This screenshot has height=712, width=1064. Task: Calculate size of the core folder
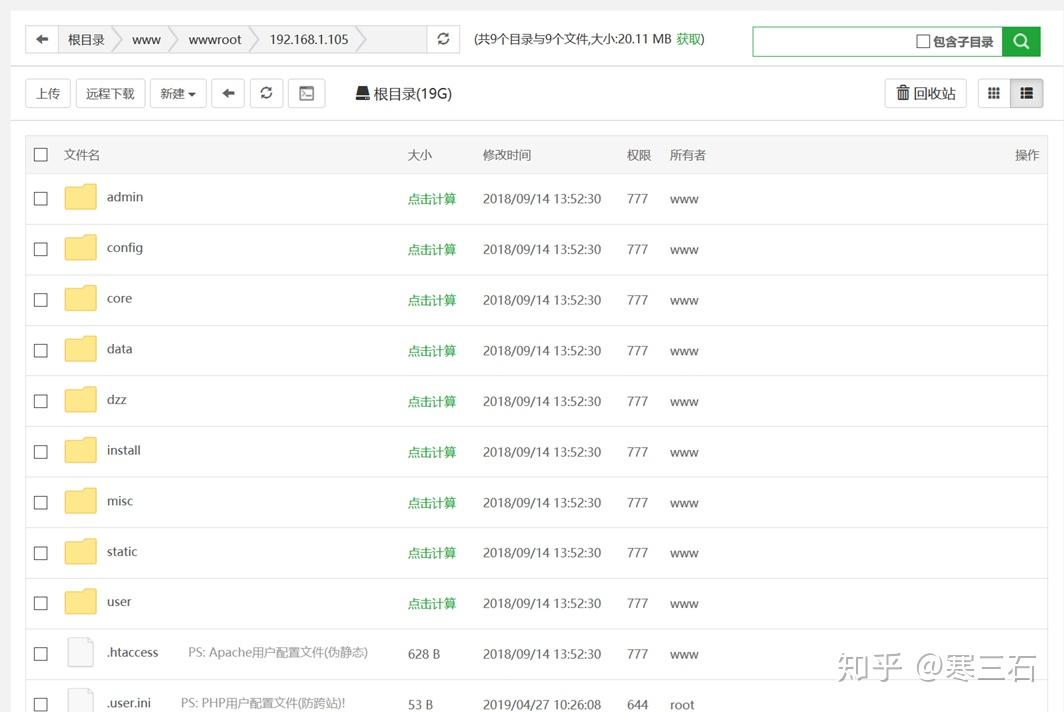click(x=432, y=300)
